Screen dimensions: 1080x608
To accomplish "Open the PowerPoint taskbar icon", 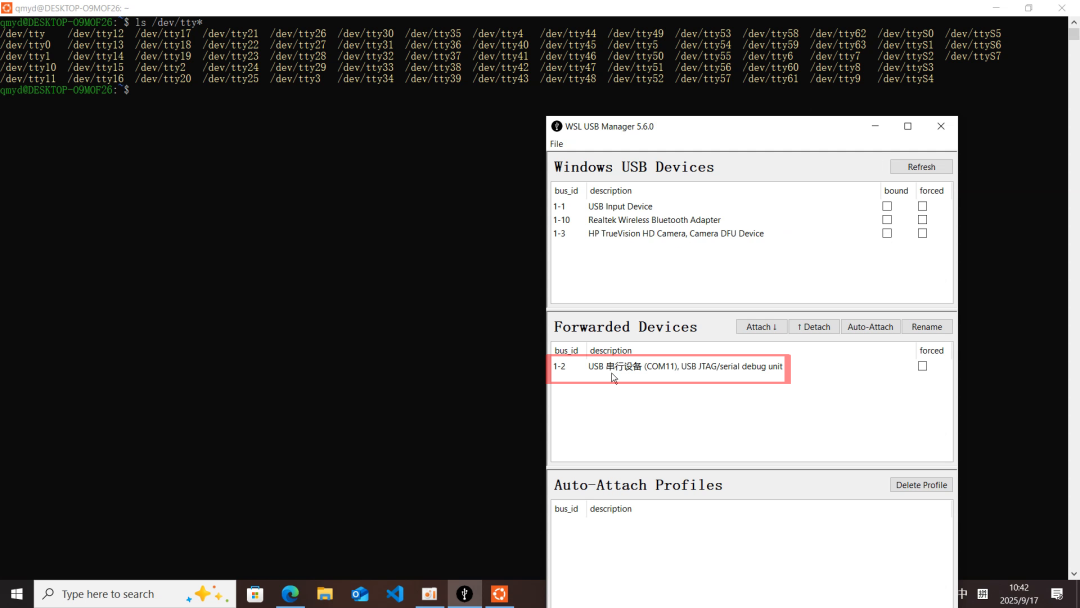I will [x=429, y=594].
